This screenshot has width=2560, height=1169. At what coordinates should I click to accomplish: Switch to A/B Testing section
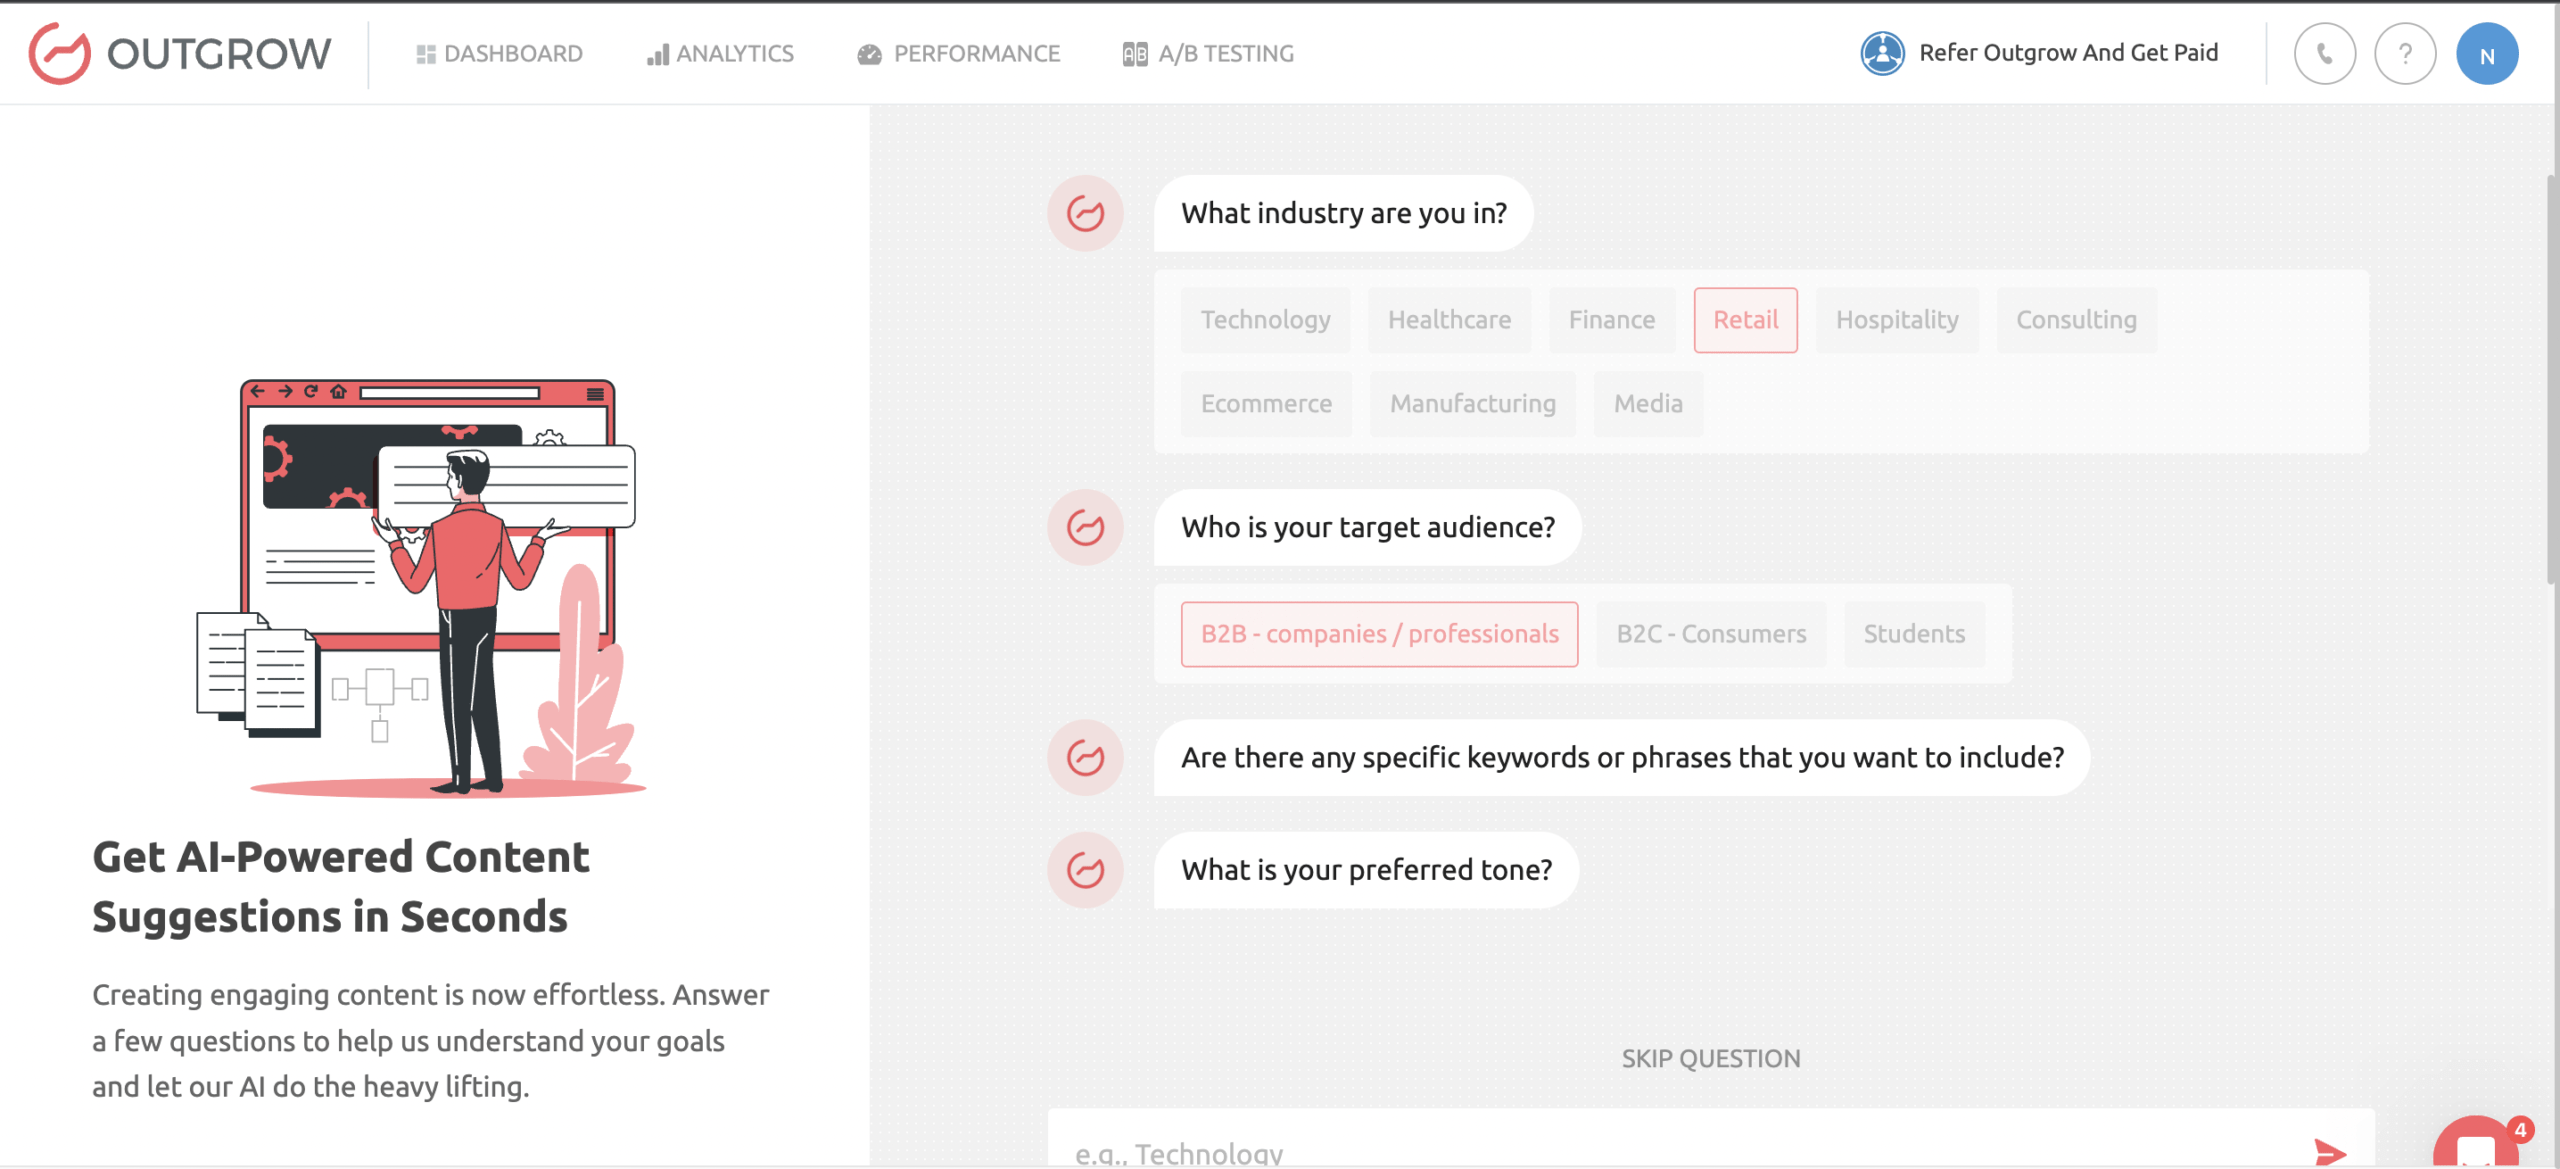click(x=1209, y=54)
